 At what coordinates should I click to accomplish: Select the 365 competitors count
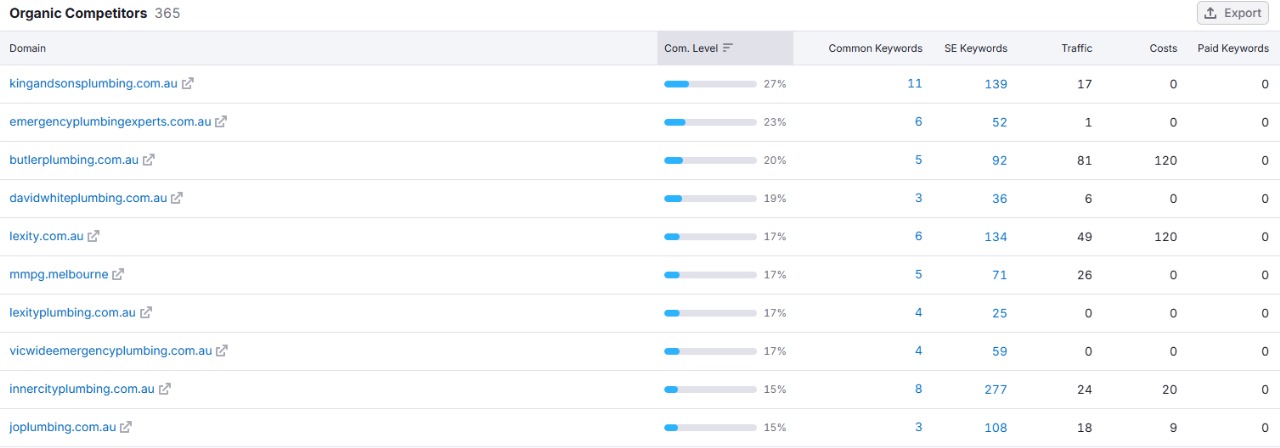168,14
